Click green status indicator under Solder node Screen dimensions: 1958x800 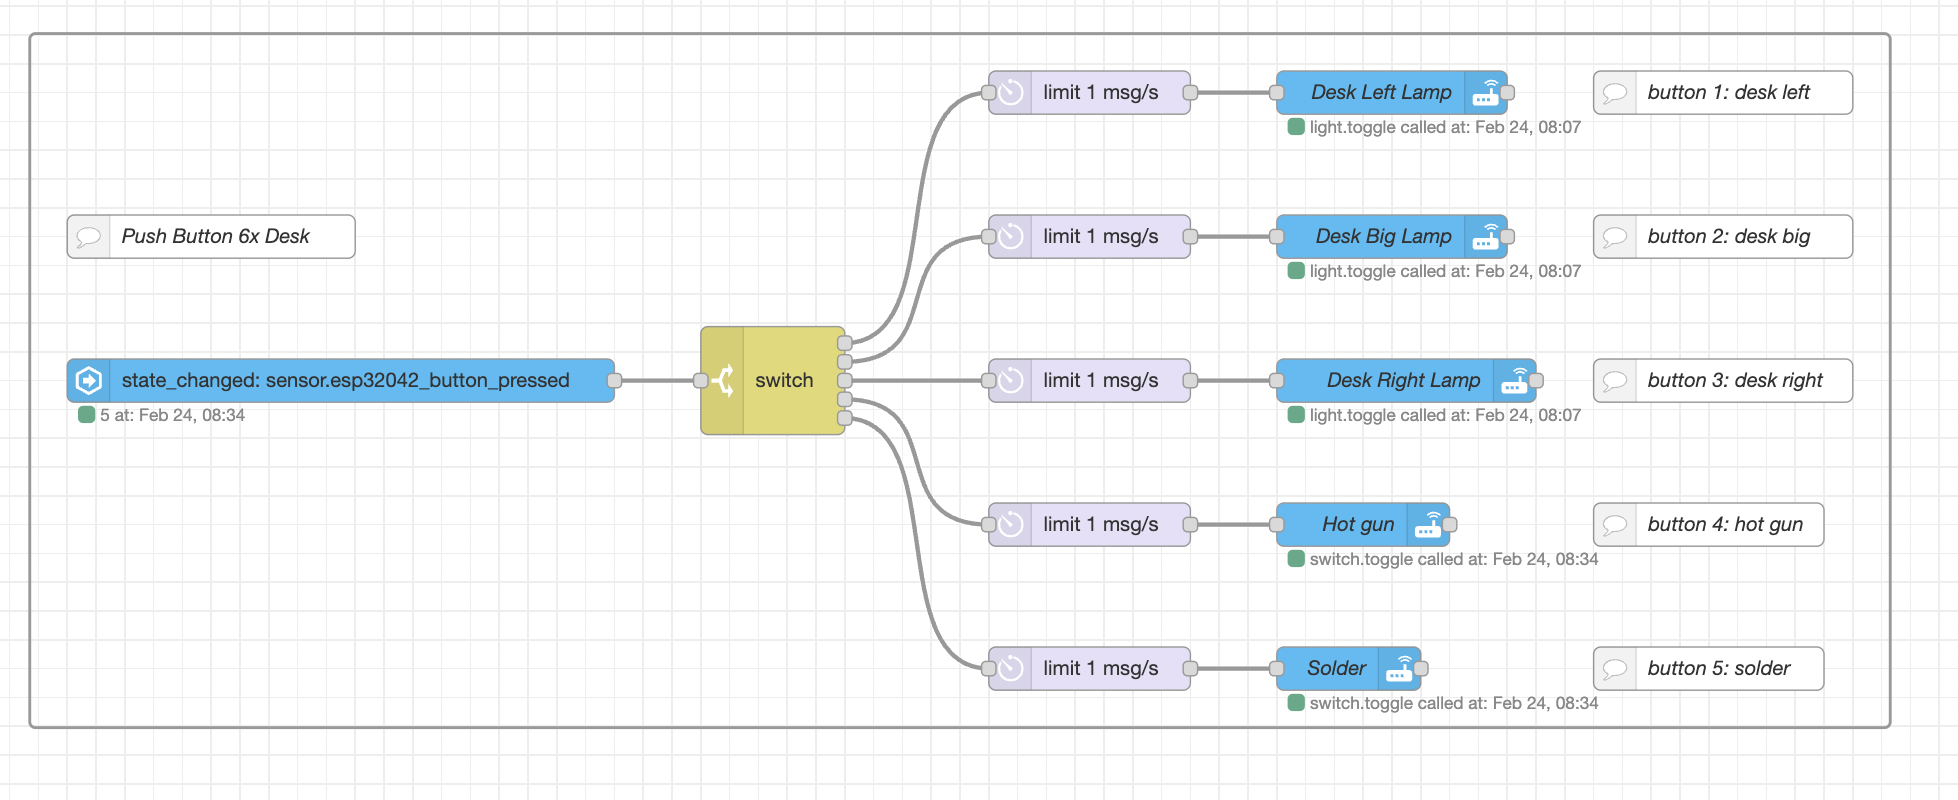point(1296,703)
